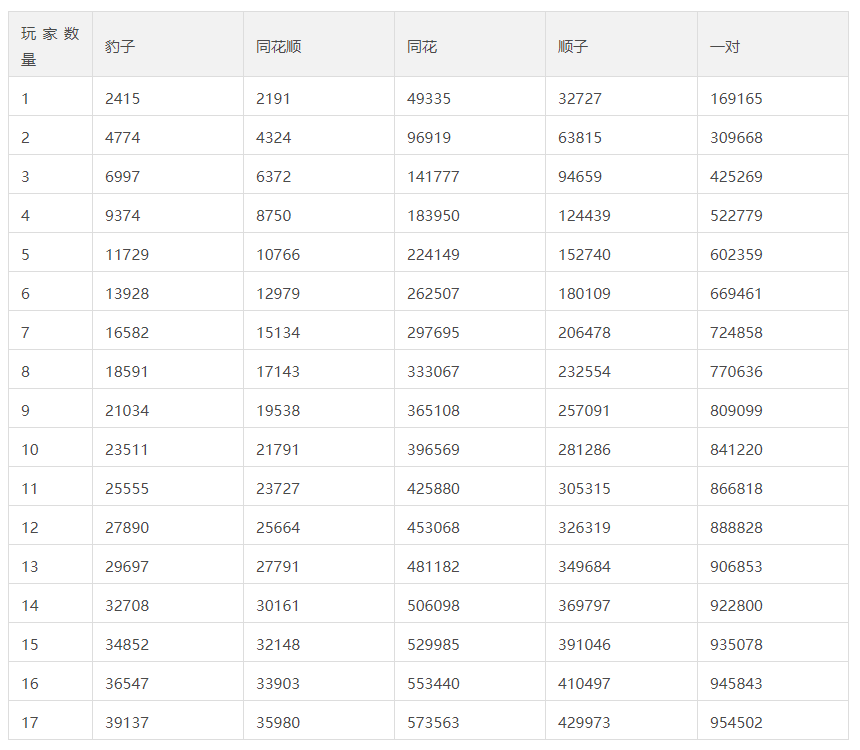This screenshot has width=860, height=750.
Task: Click the 同花顺 column header
Action: point(278,47)
